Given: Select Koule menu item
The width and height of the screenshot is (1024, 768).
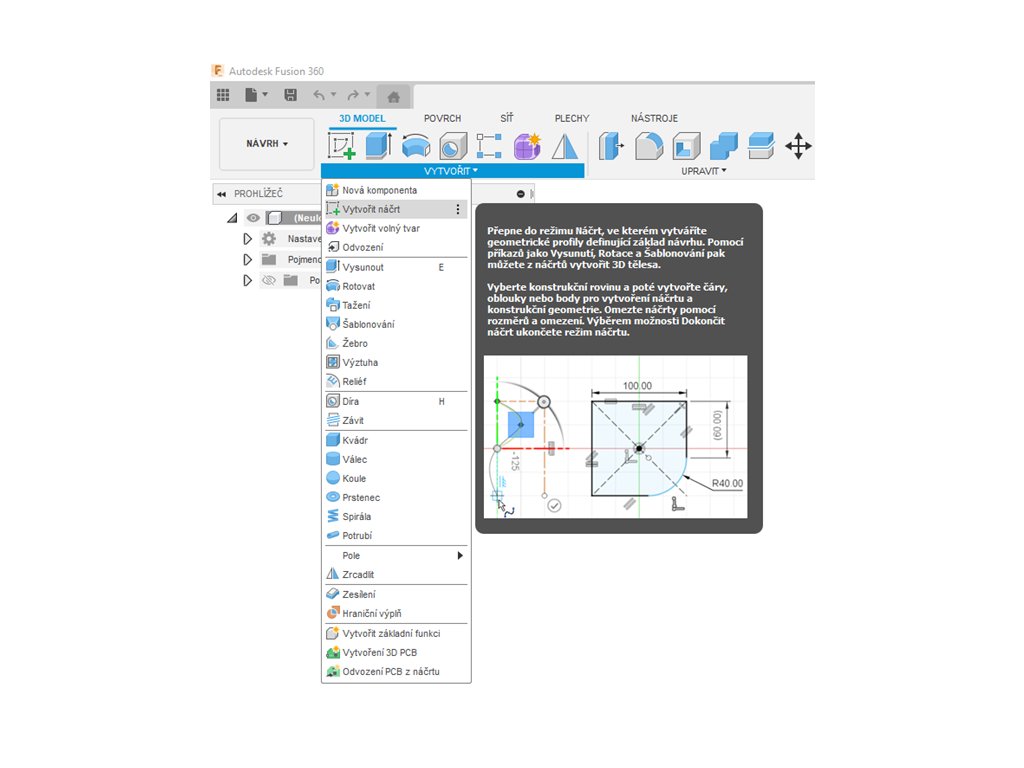Looking at the screenshot, I should pos(396,478).
